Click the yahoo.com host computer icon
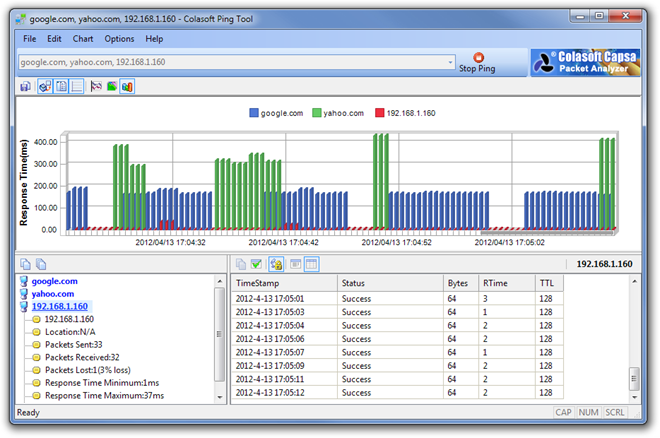The image size is (660, 438). (24, 294)
